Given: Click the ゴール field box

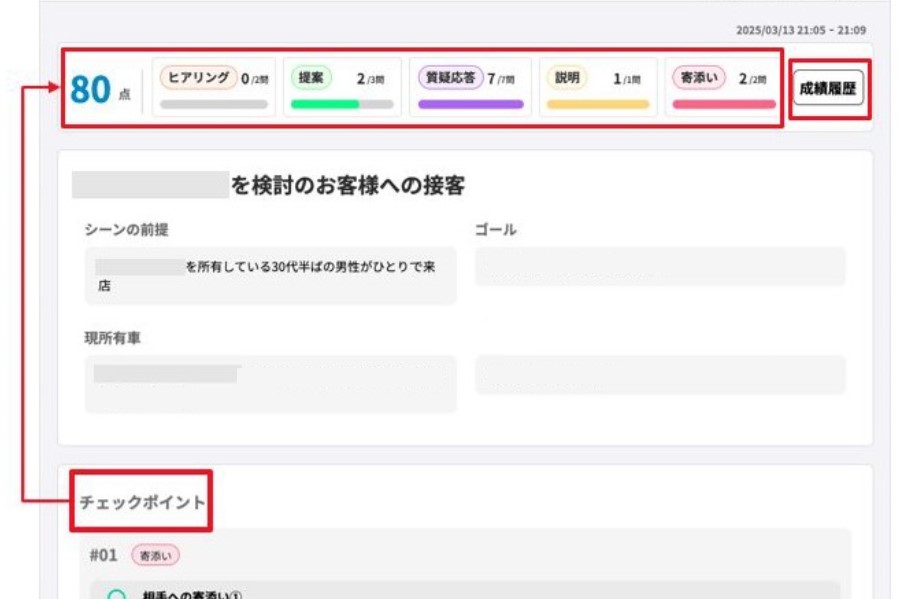Looking at the screenshot, I should [x=660, y=267].
